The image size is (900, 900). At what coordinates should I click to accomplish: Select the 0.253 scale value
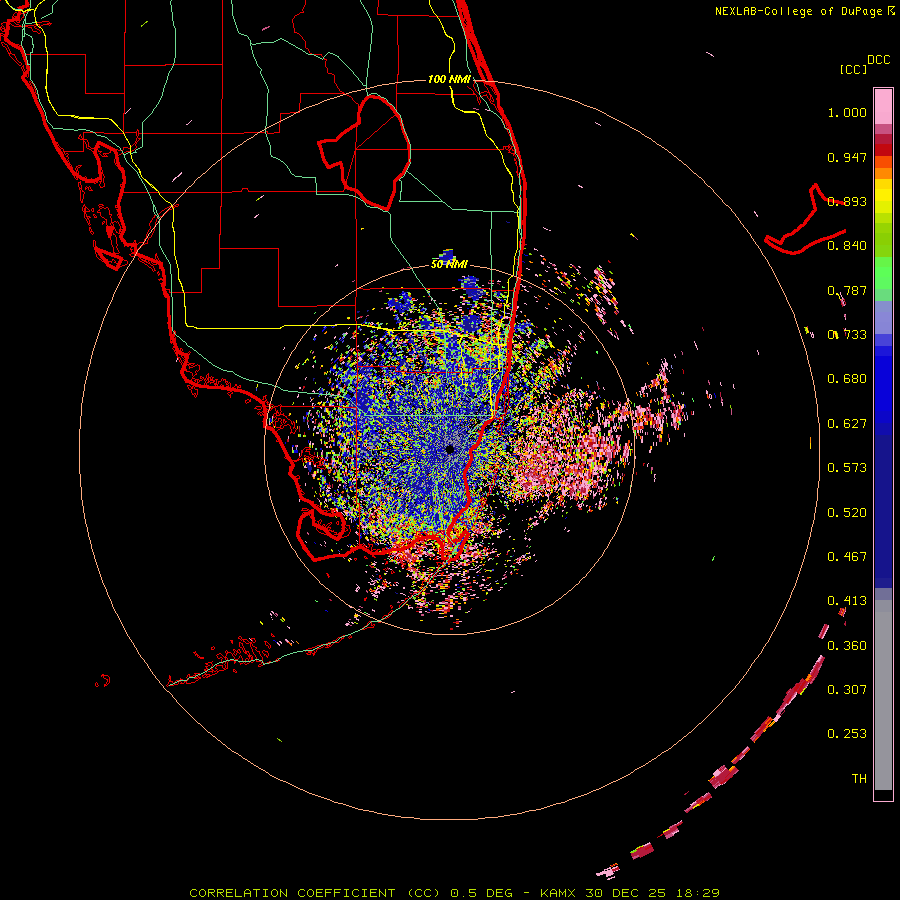(x=847, y=734)
